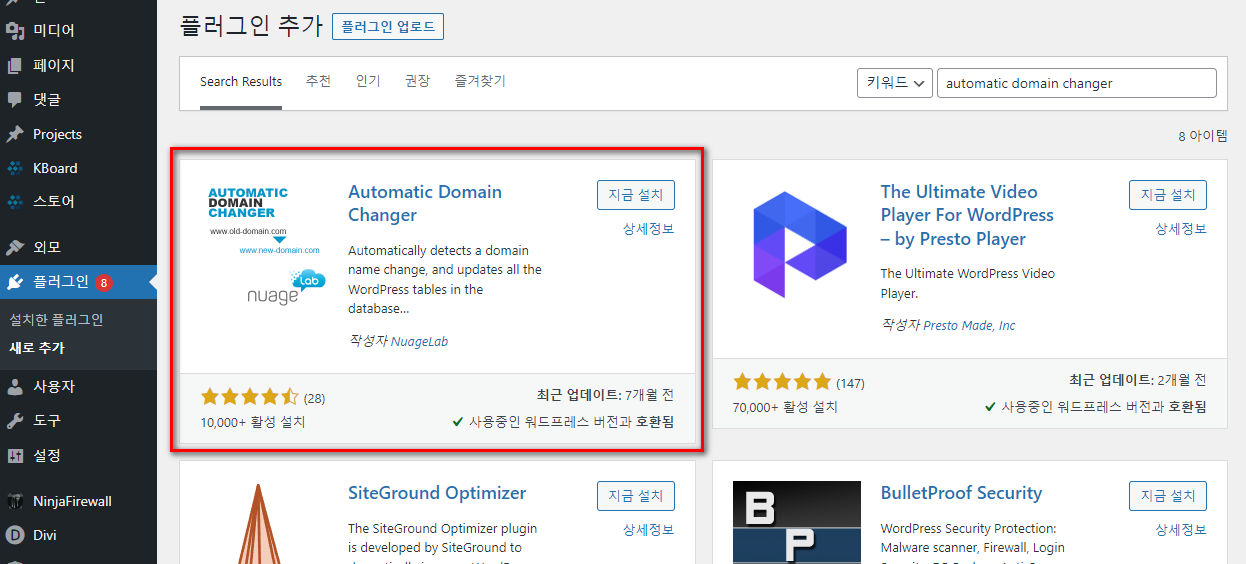The width and height of the screenshot is (1246, 564).
Task: Click the plugin update badge showing 8
Action: tap(104, 282)
